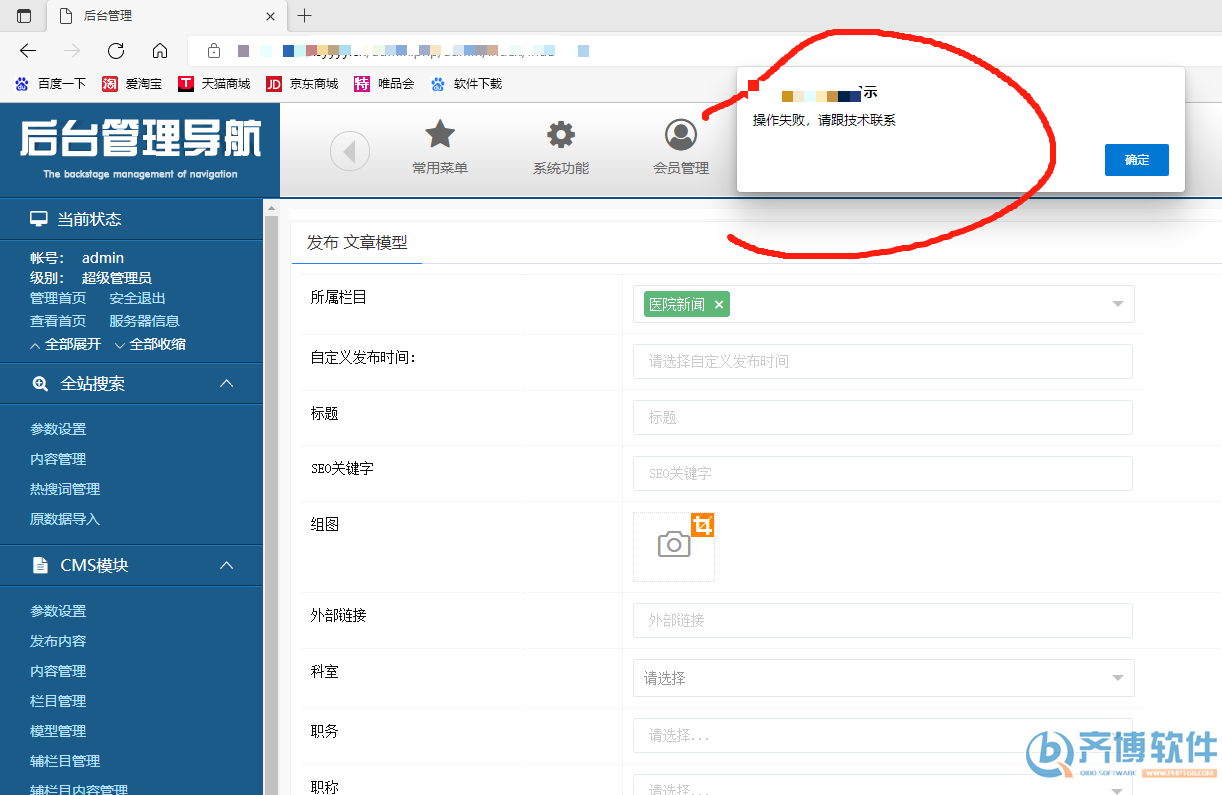Remove the 医院新闻 tag

pyautogui.click(x=719, y=305)
